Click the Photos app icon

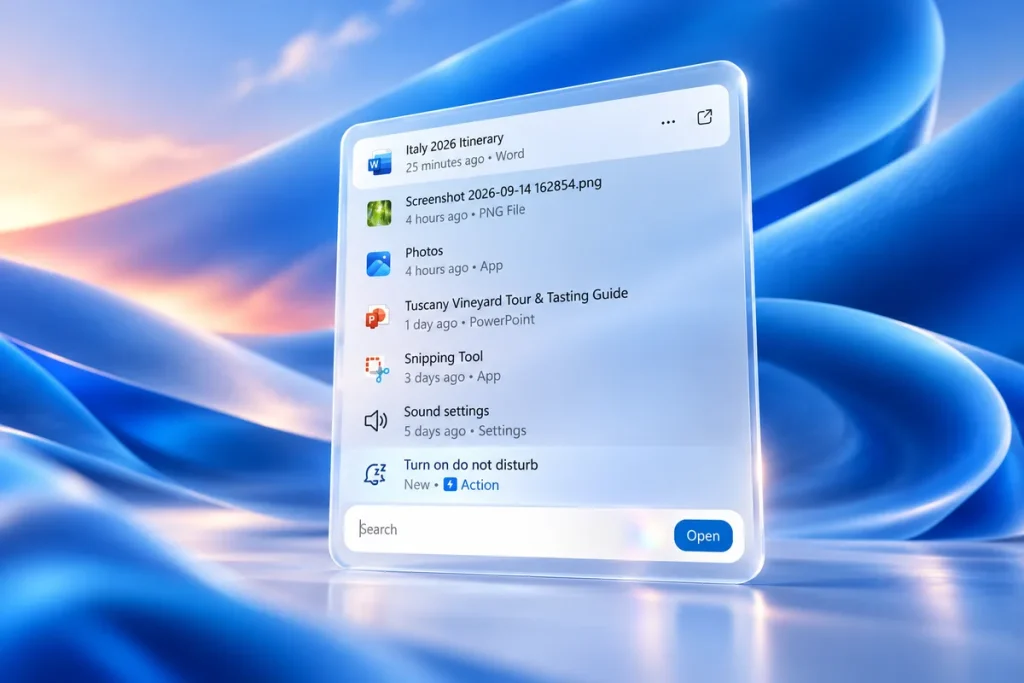click(x=378, y=264)
